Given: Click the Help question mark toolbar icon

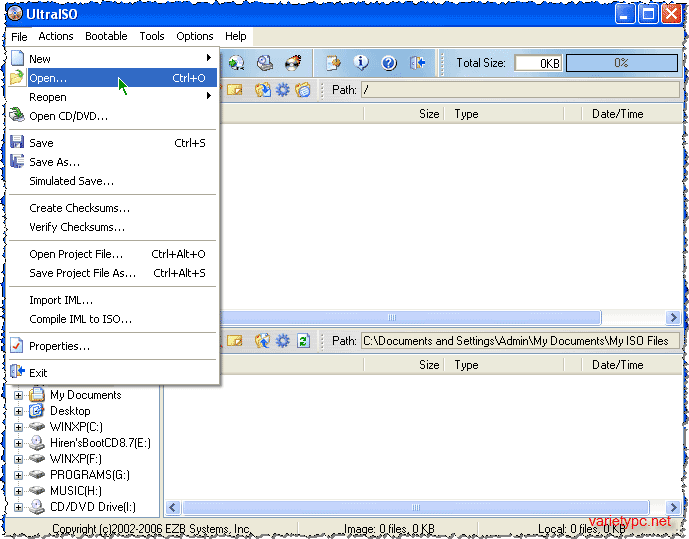Looking at the screenshot, I should coord(389,63).
